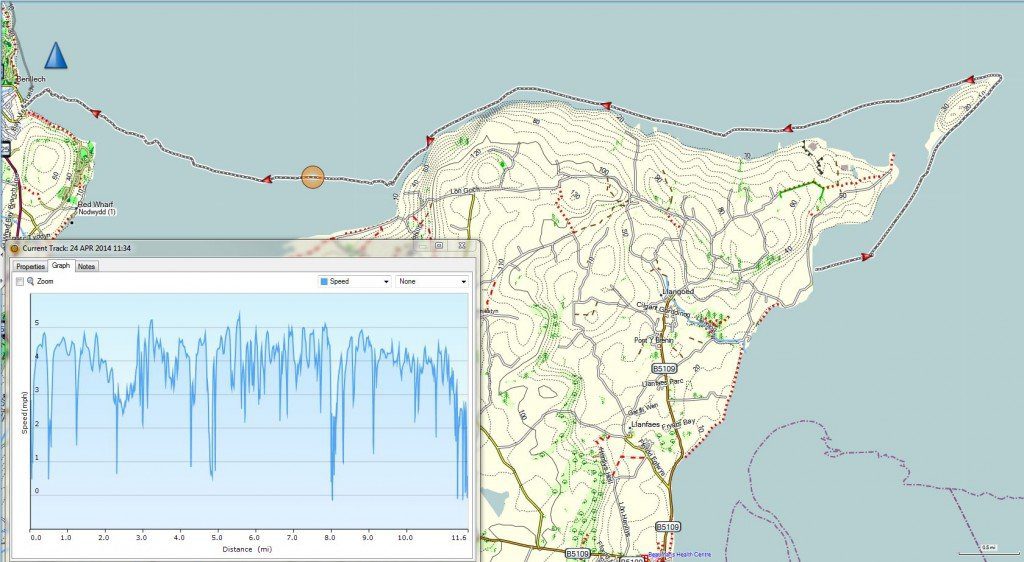Screen dimensions: 1024x562
Task: Open the None secondary axis dropdown
Action: [432, 282]
